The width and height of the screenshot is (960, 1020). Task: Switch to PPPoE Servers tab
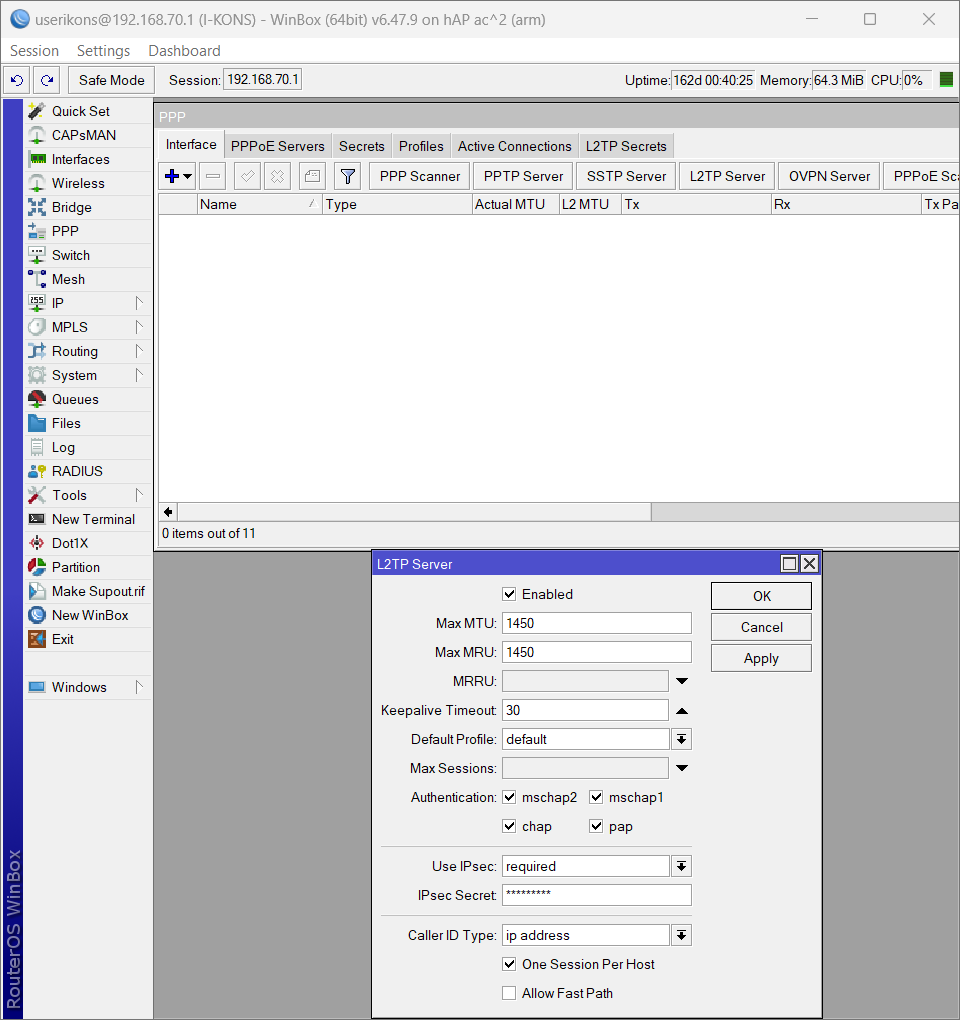click(278, 146)
